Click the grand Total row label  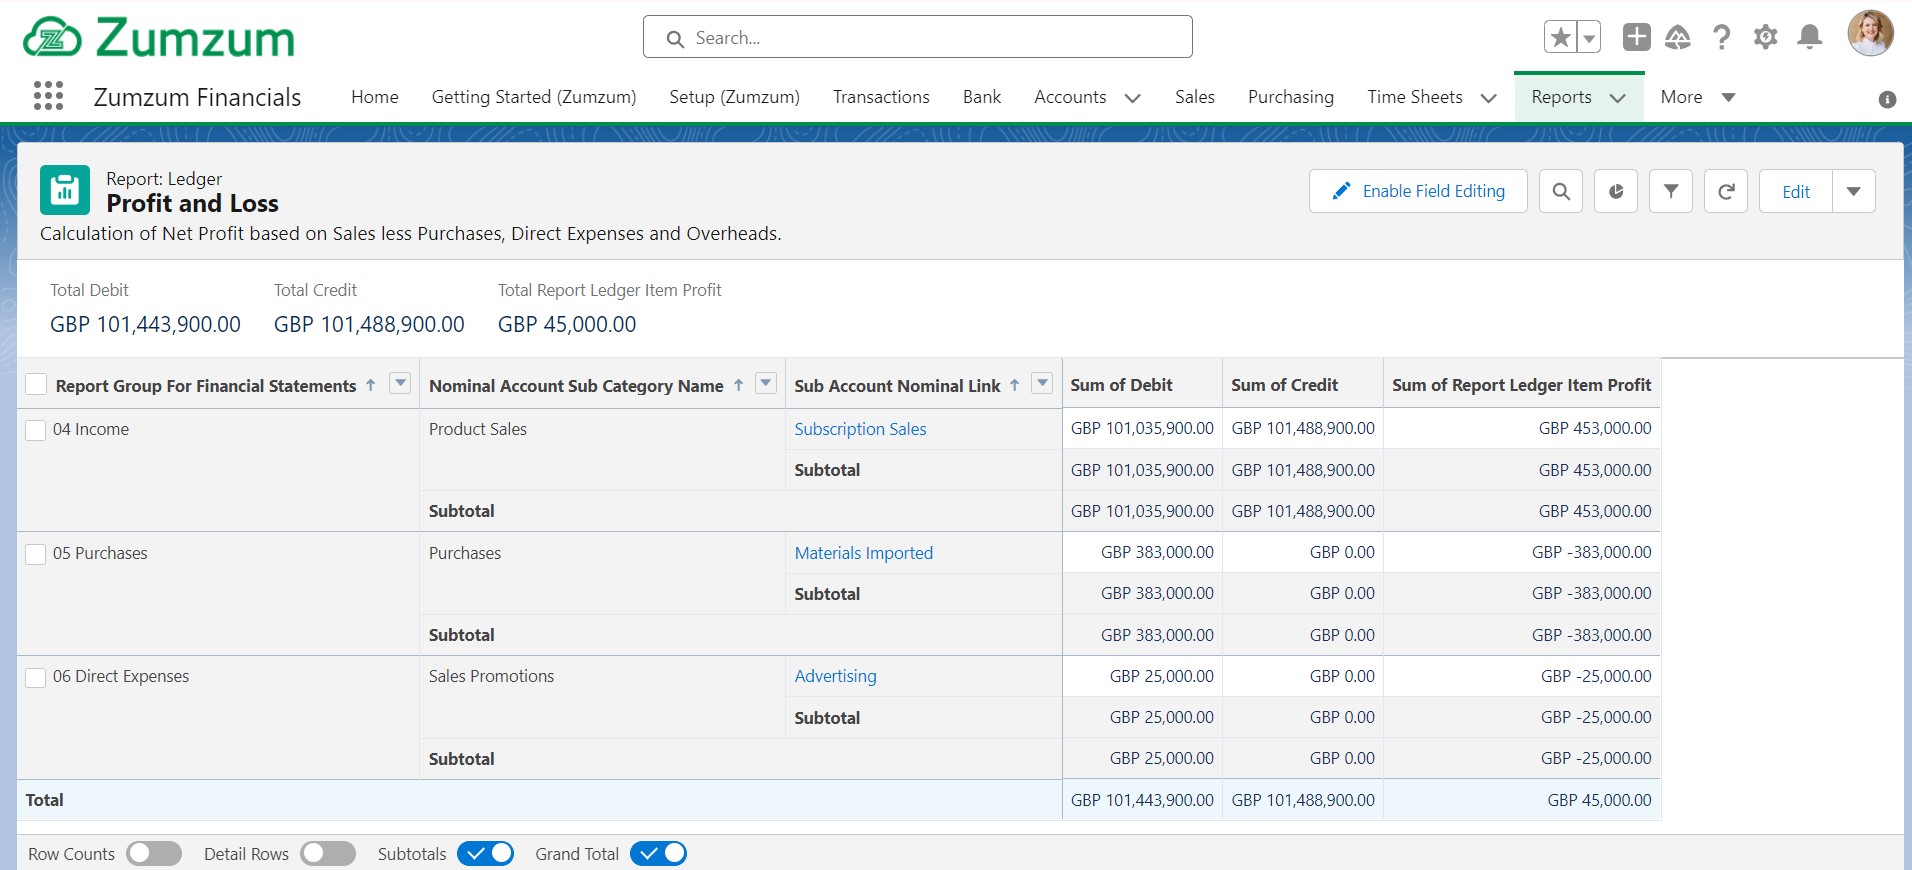(44, 800)
